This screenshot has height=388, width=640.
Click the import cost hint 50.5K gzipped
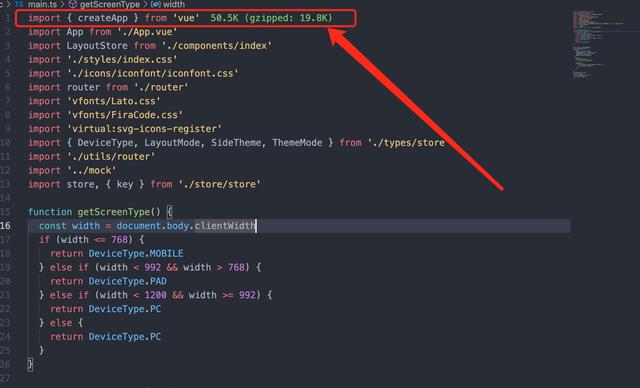click(x=271, y=18)
